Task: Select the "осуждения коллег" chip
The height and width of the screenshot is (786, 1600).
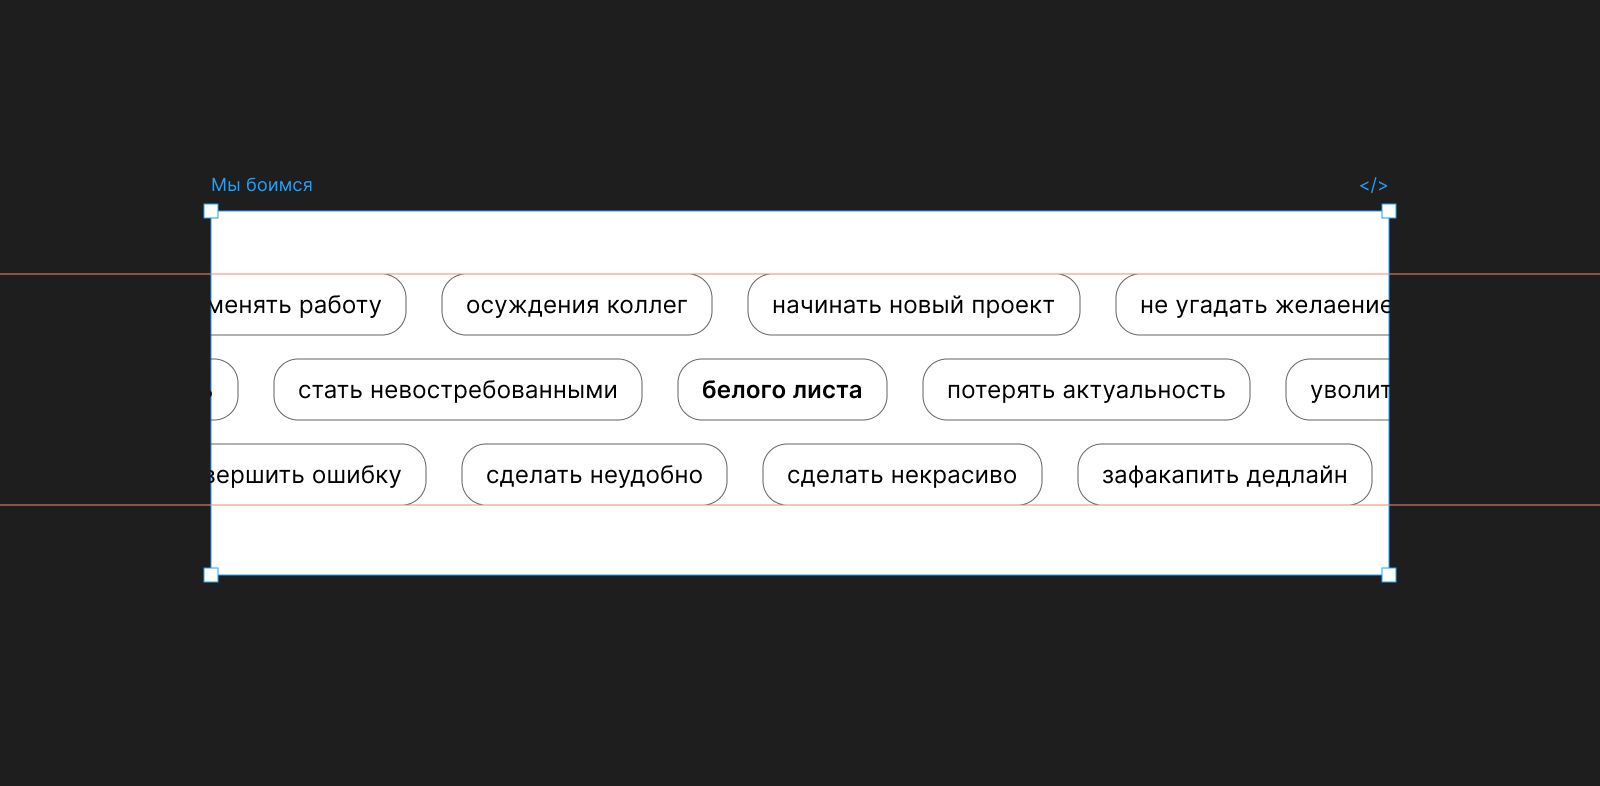Action: point(577,305)
